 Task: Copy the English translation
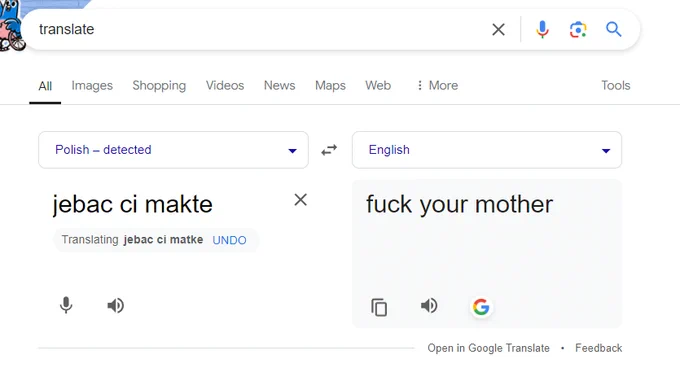tap(379, 307)
